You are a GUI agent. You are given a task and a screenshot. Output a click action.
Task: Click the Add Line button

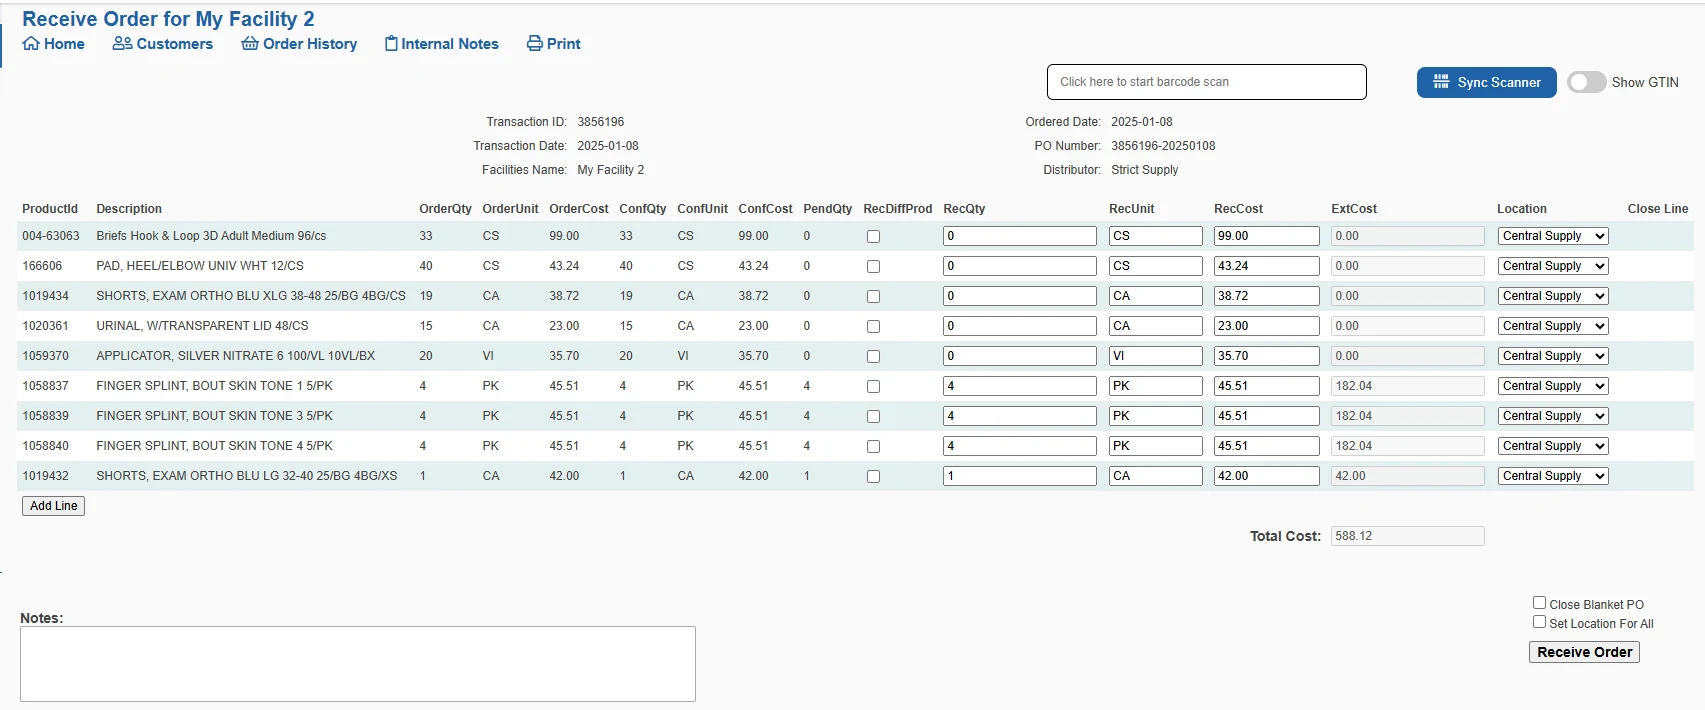coord(54,506)
